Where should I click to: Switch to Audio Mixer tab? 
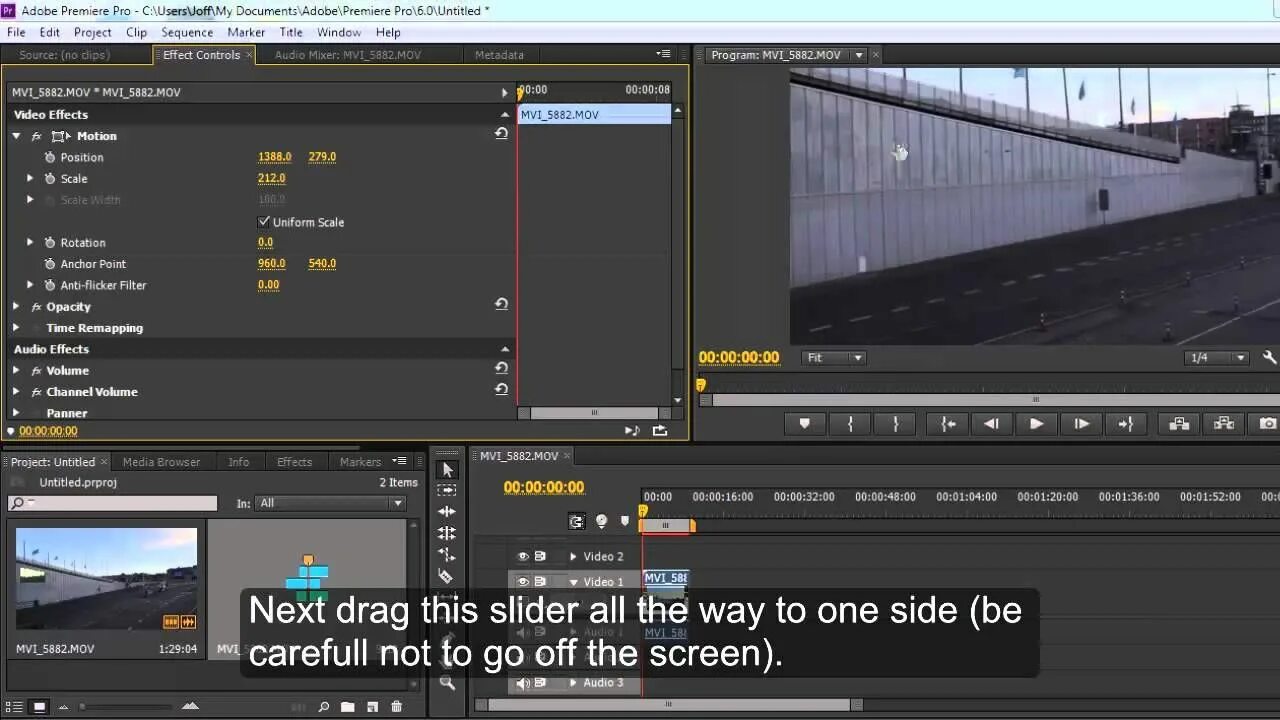(x=348, y=55)
